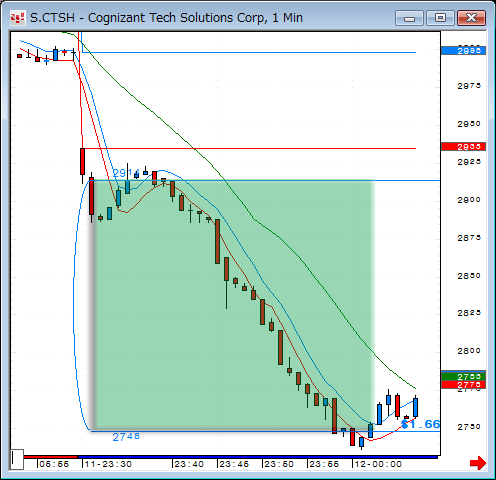Click the red session bar segment above time axis
This screenshot has height=480, width=496.
[x=50, y=457]
